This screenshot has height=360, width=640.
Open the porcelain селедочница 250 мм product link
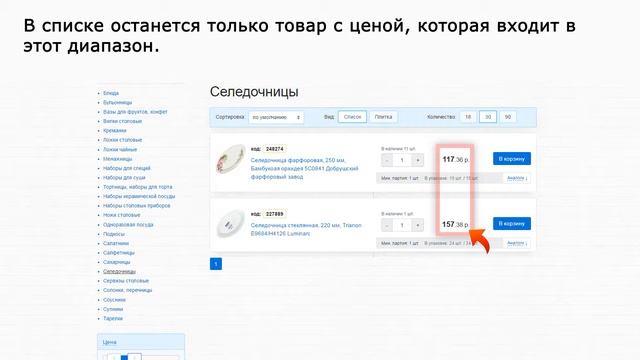pyautogui.click(x=304, y=169)
